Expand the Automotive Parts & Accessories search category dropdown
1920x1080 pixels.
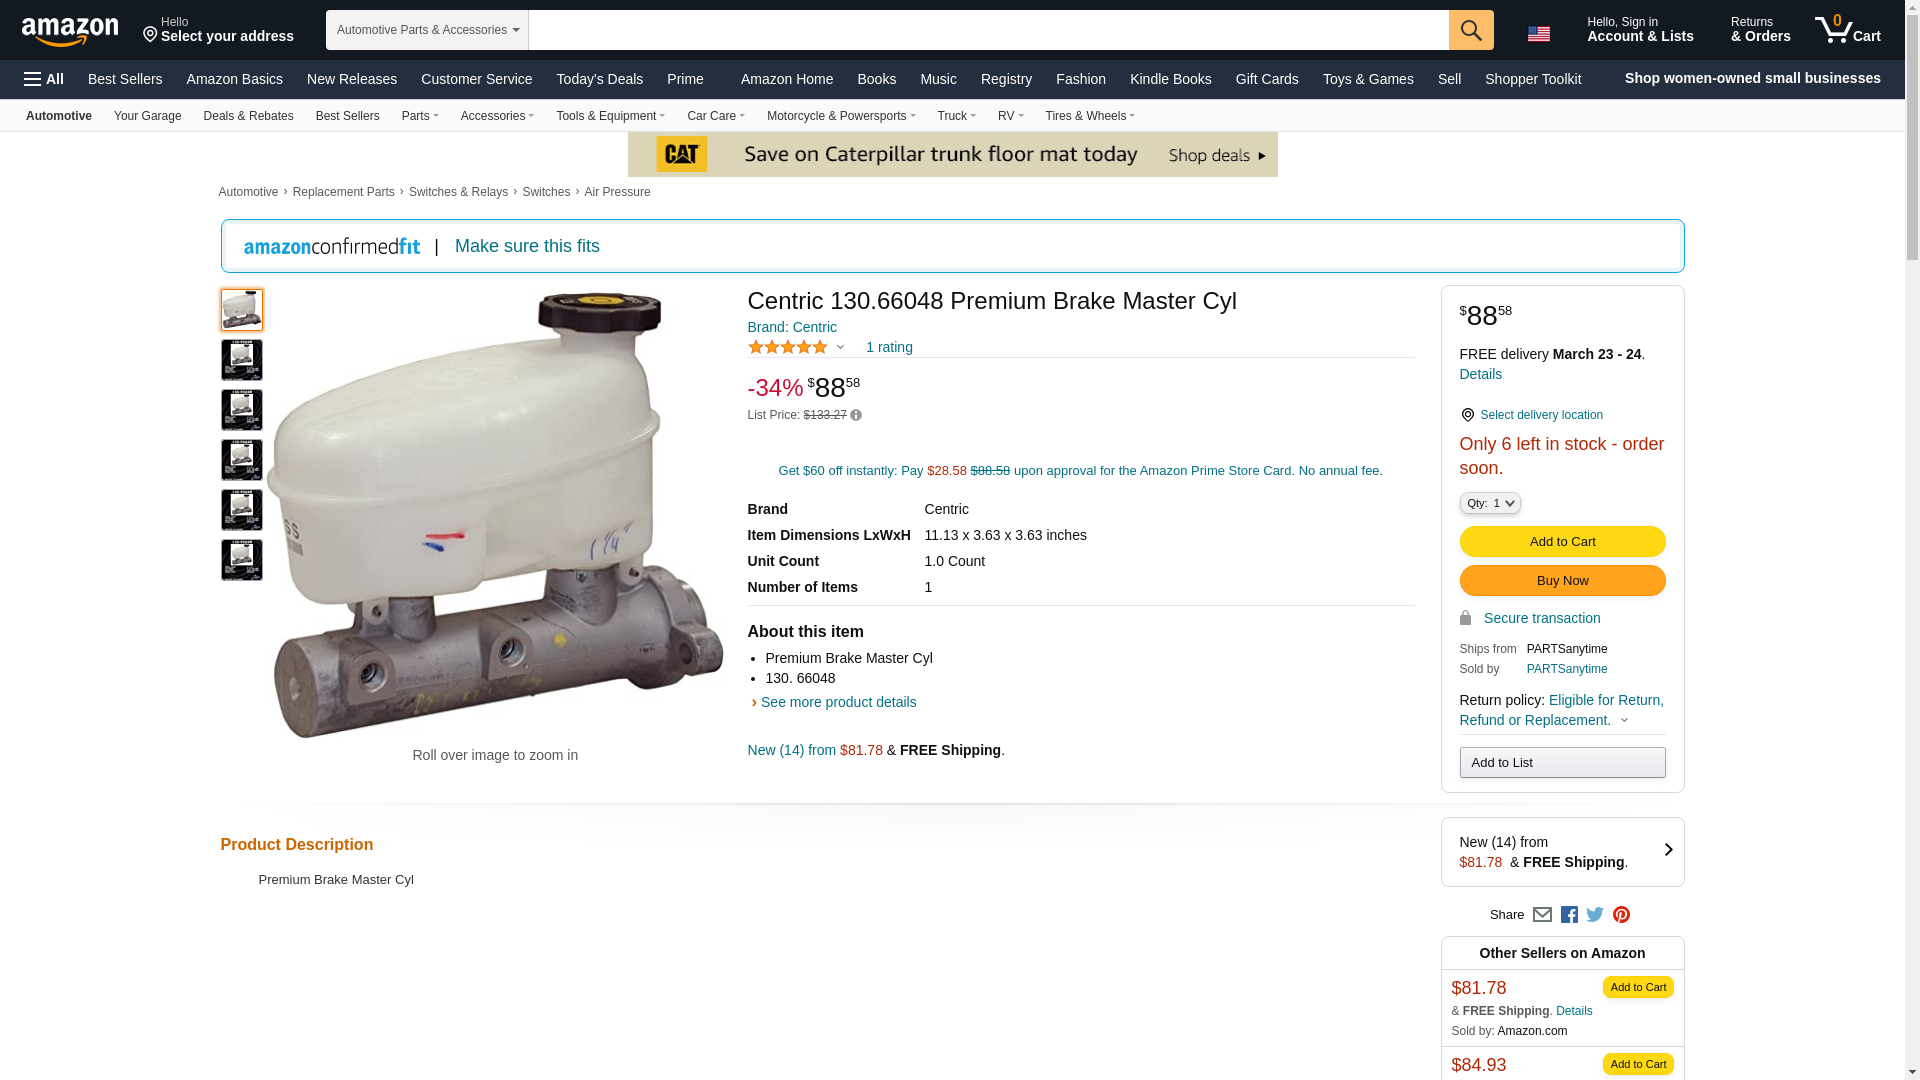coord(427,30)
